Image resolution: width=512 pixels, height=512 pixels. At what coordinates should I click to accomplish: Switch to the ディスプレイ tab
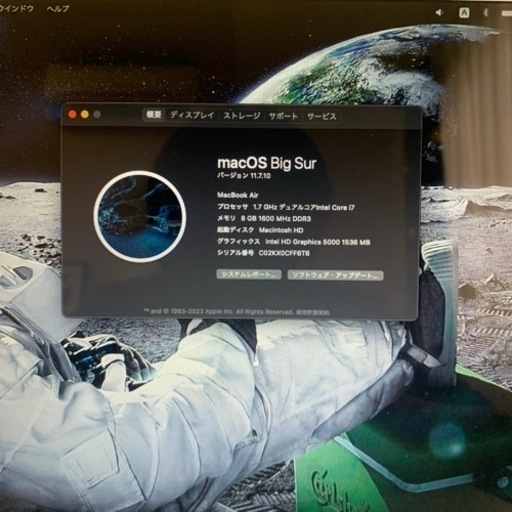pos(192,115)
